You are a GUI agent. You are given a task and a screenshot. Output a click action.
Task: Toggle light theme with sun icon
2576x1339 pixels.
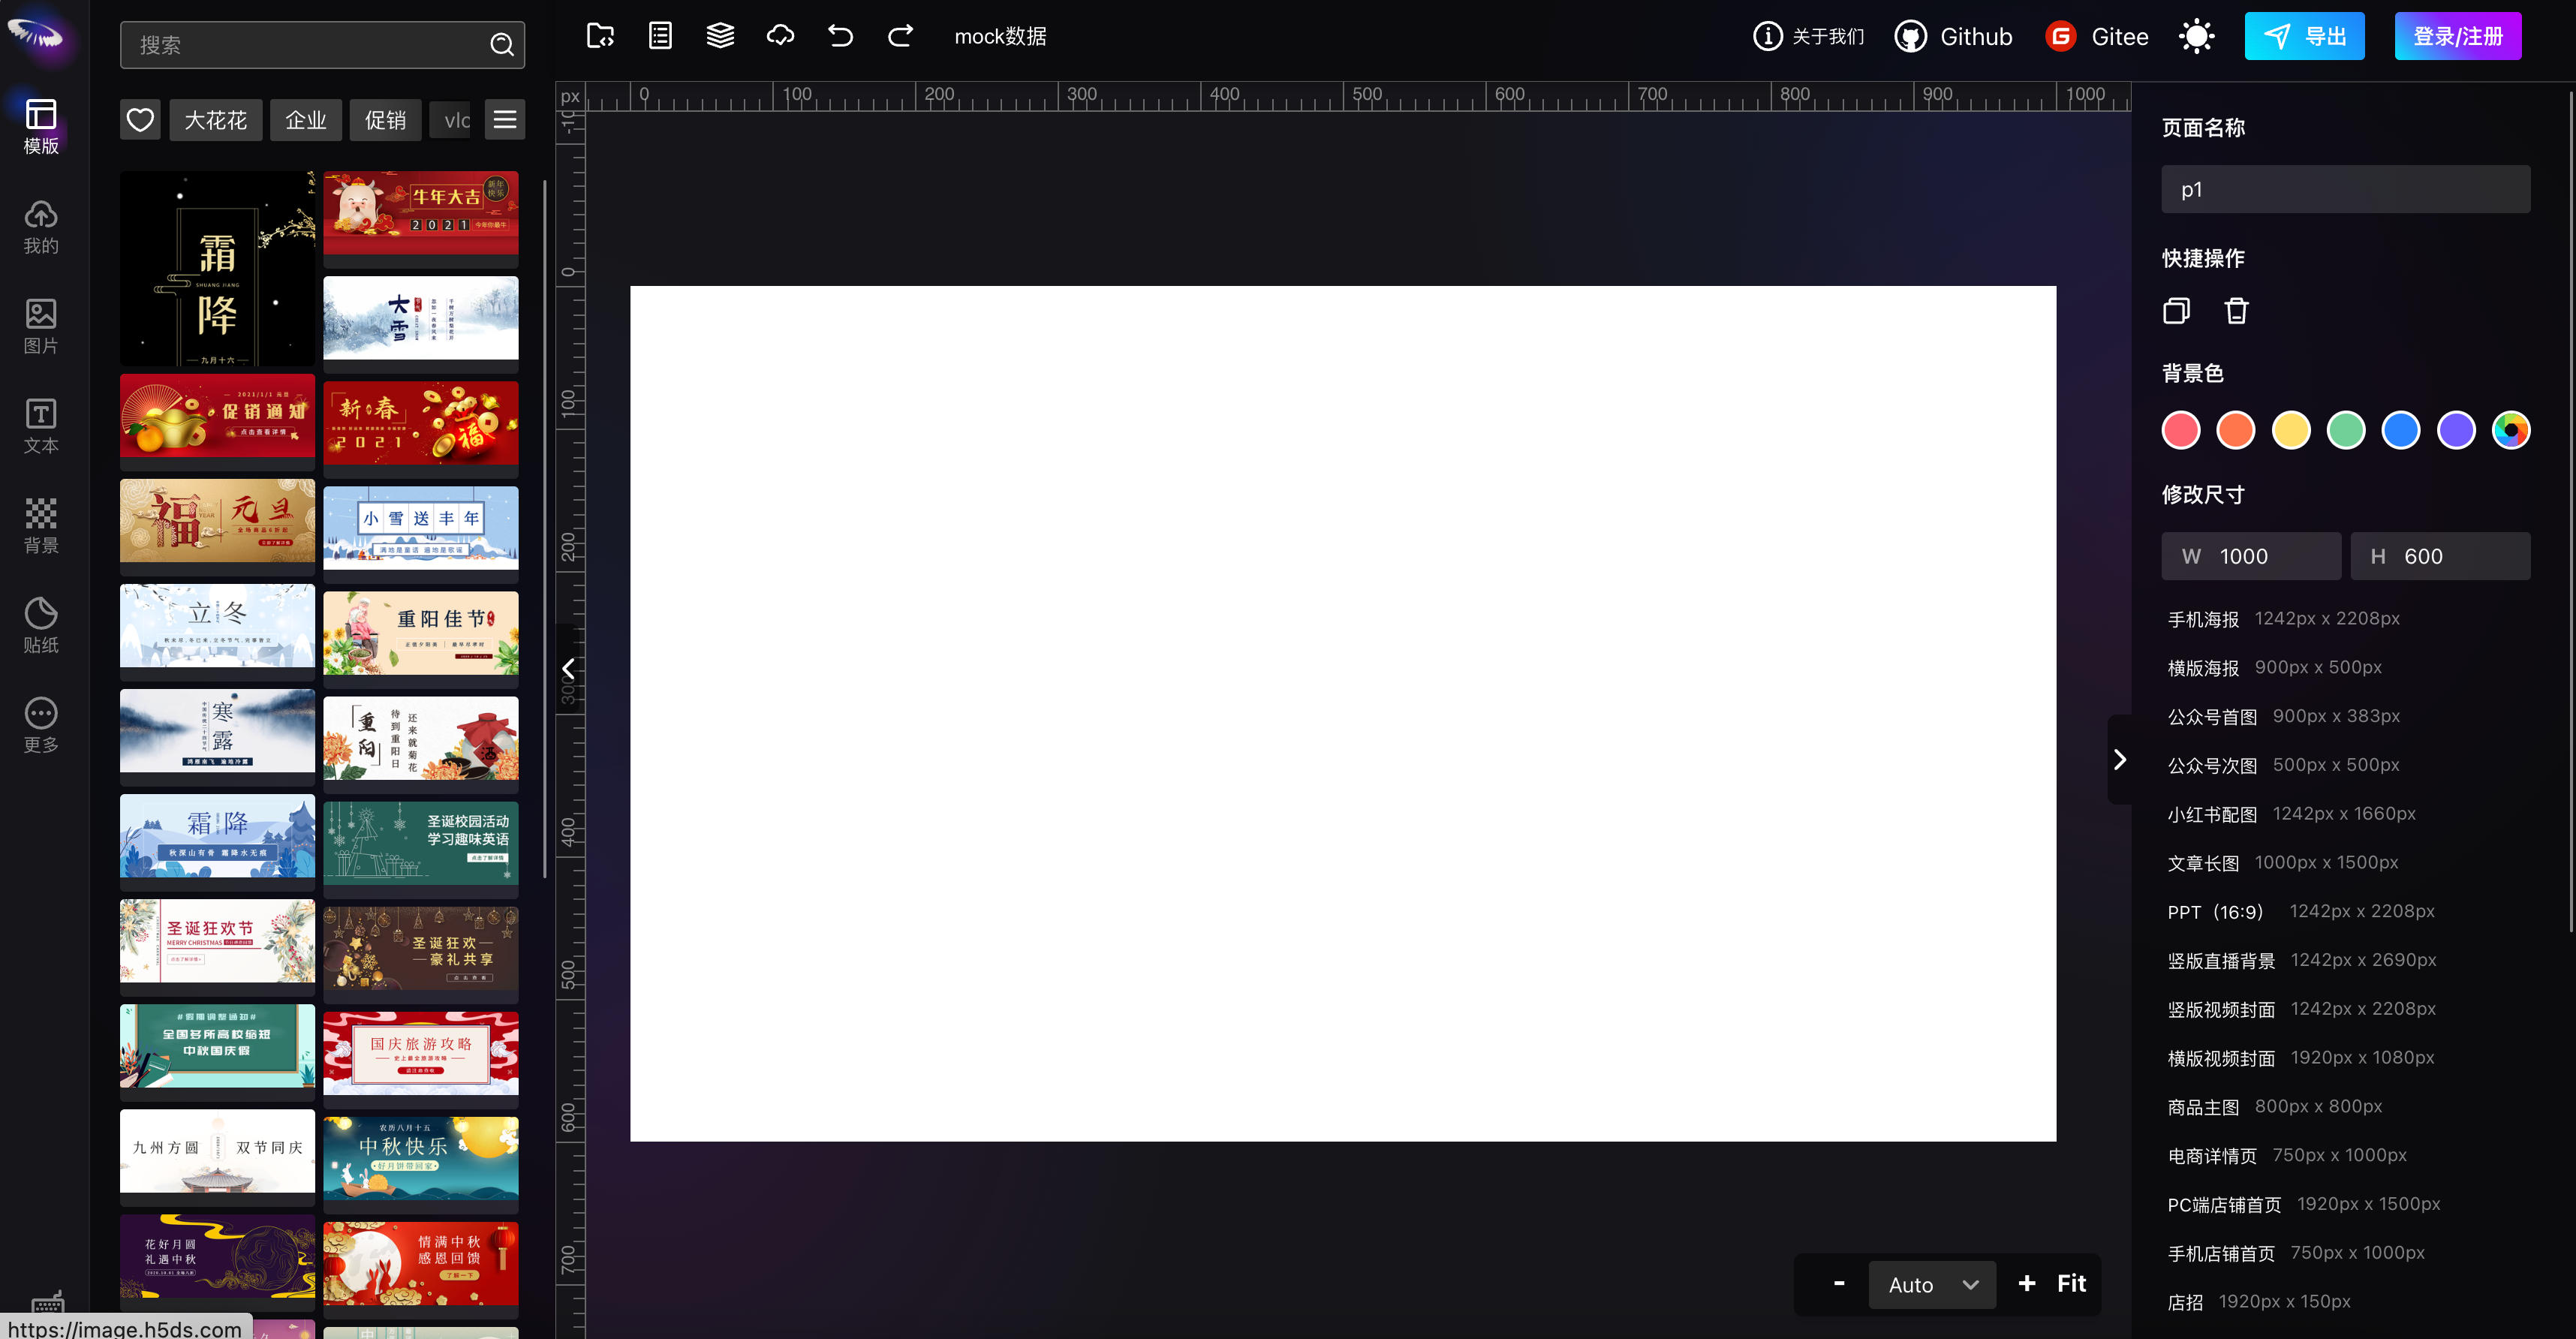tap(2196, 37)
